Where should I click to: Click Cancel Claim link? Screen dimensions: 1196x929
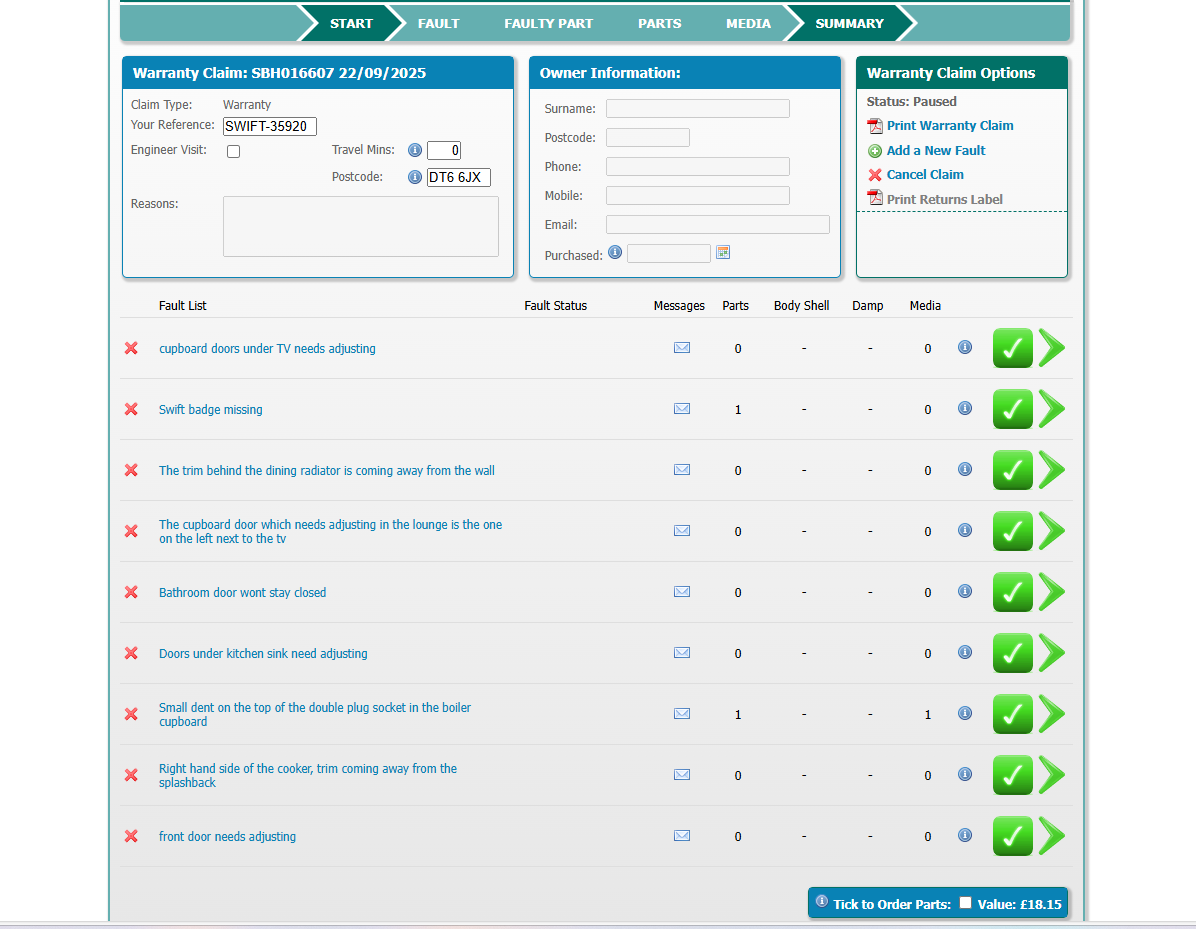click(924, 175)
